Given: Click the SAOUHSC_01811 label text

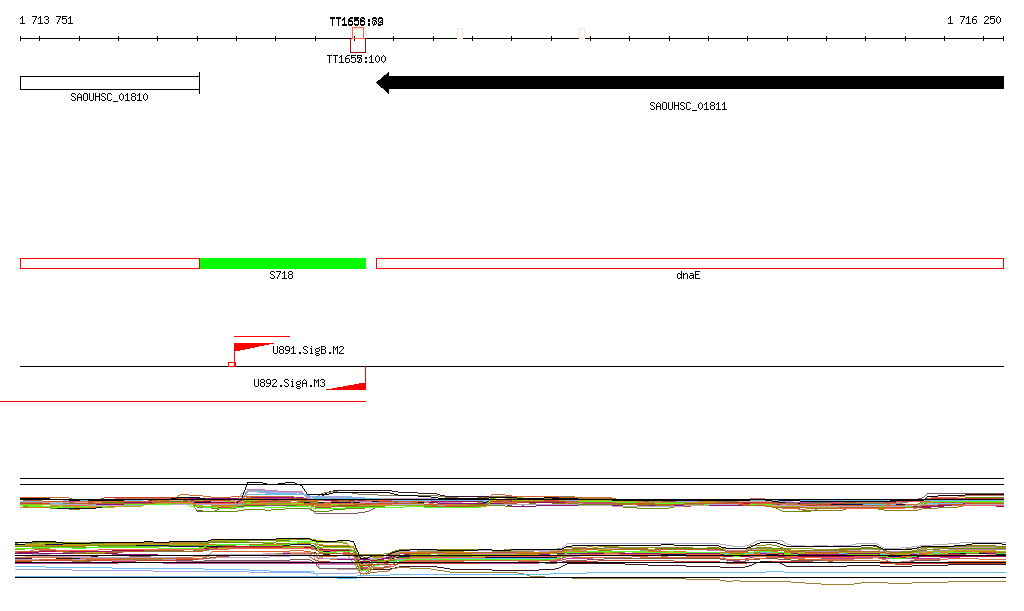Looking at the screenshot, I should coord(688,106).
